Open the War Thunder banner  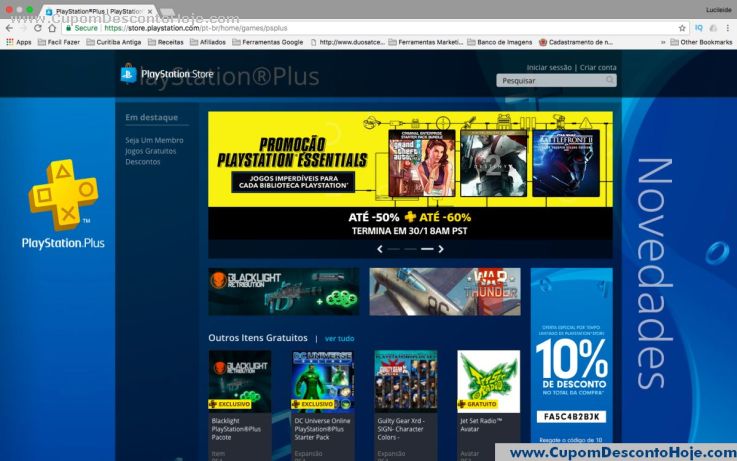pos(445,292)
